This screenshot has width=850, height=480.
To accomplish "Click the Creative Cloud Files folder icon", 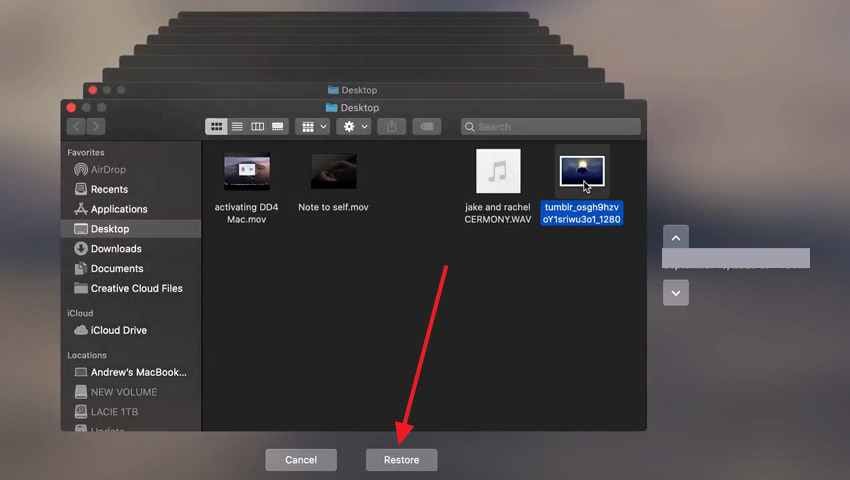I will point(81,288).
